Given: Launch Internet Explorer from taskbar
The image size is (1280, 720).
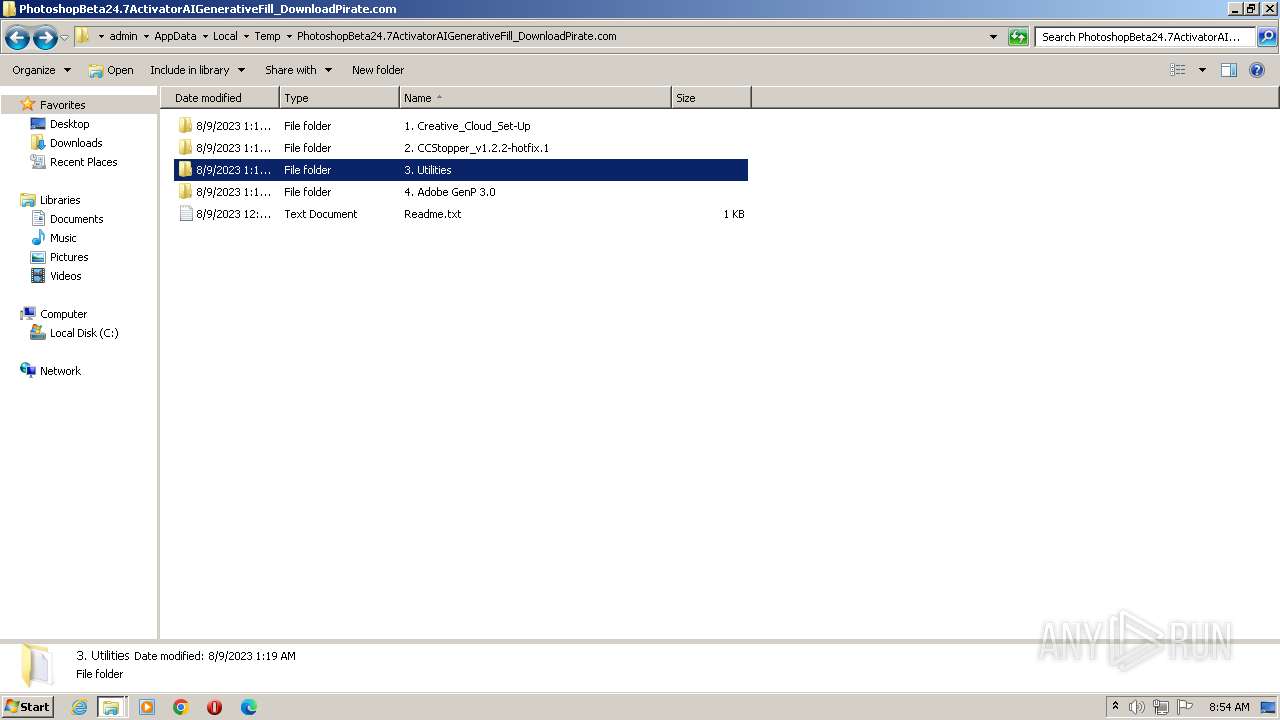Looking at the screenshot, I should click(x=80, y=707).
